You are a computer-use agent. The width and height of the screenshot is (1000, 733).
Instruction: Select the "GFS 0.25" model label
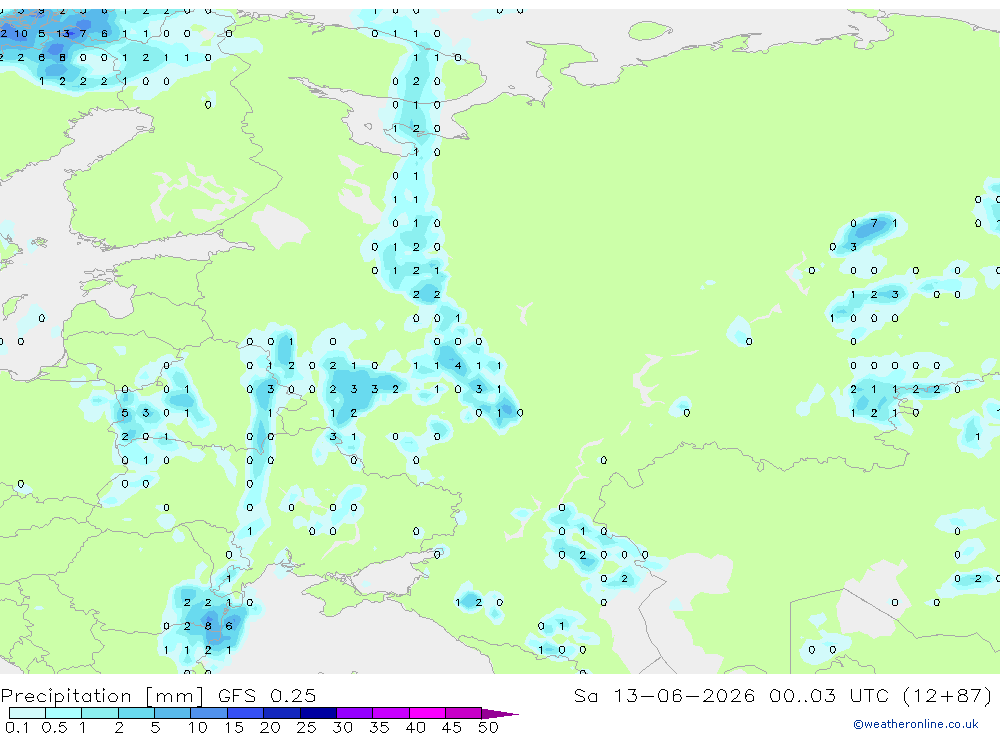click(x=267, y=696)
